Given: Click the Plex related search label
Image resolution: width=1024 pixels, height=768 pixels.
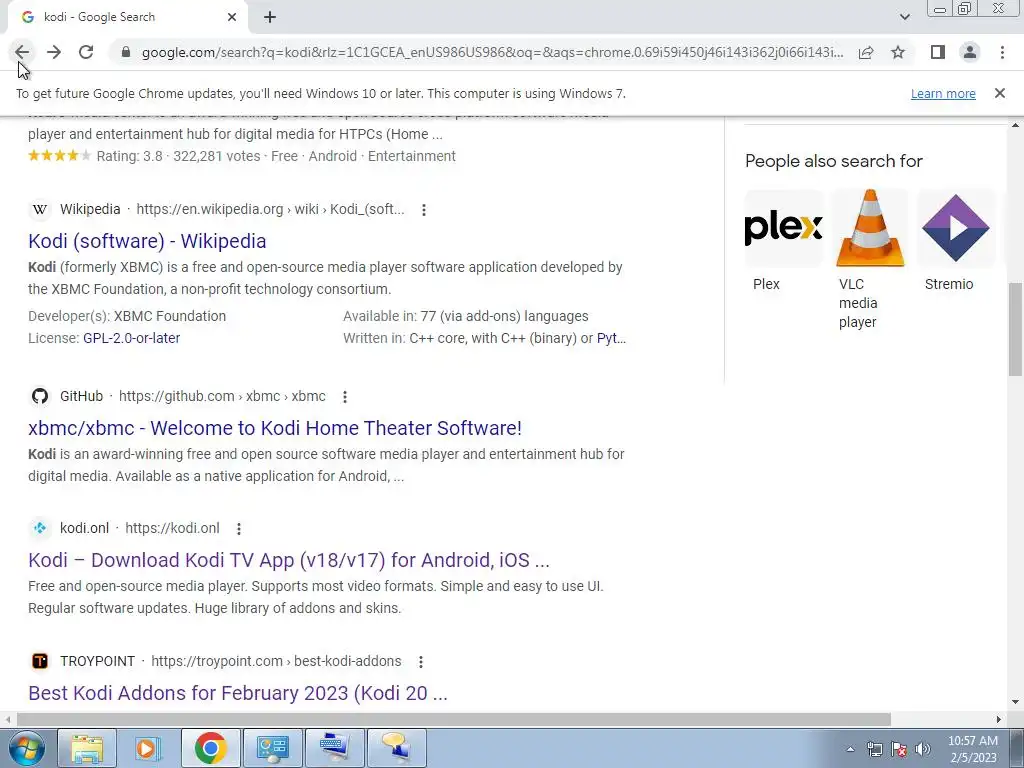Looking at the screenshot, I should coord(766,284).
